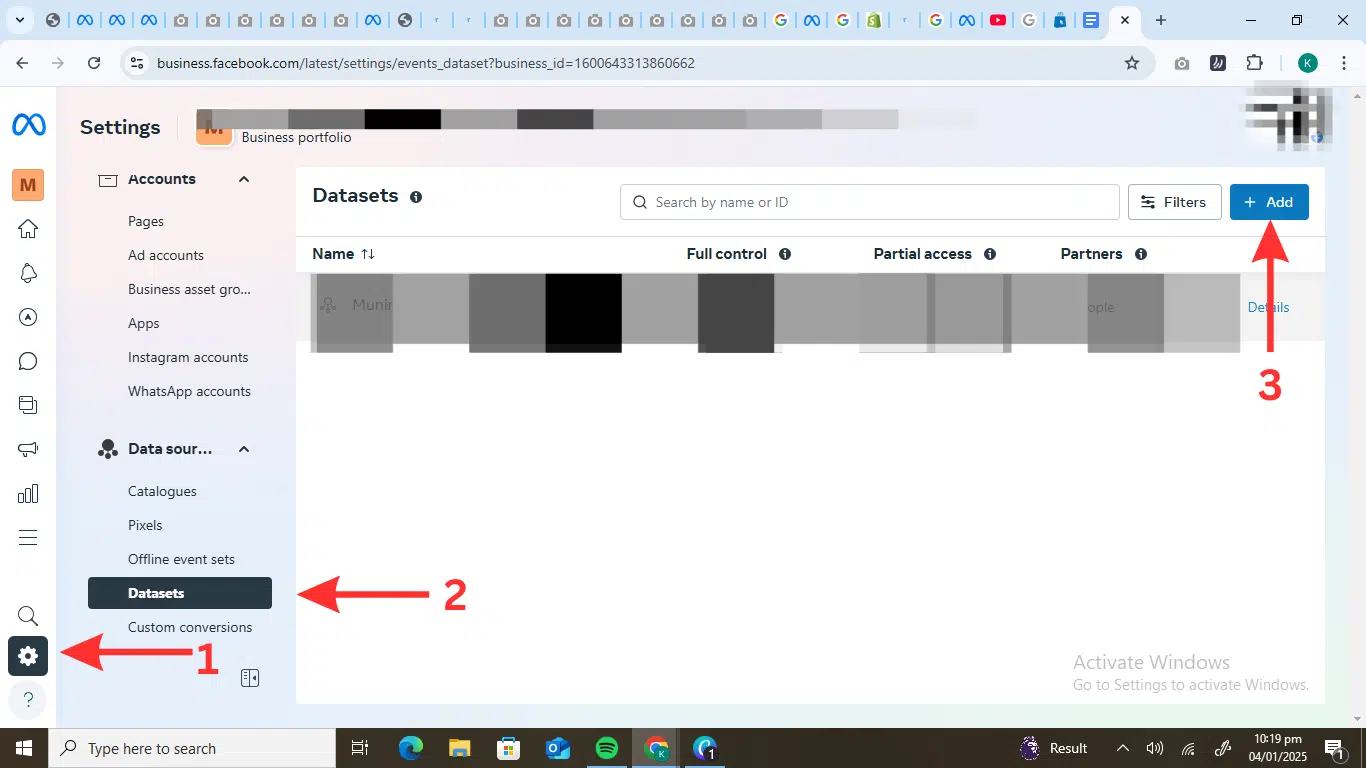Launch Microsoft Edge from taskbar
The width and height of the screenshot is (1366, 768).
[410, 748]
